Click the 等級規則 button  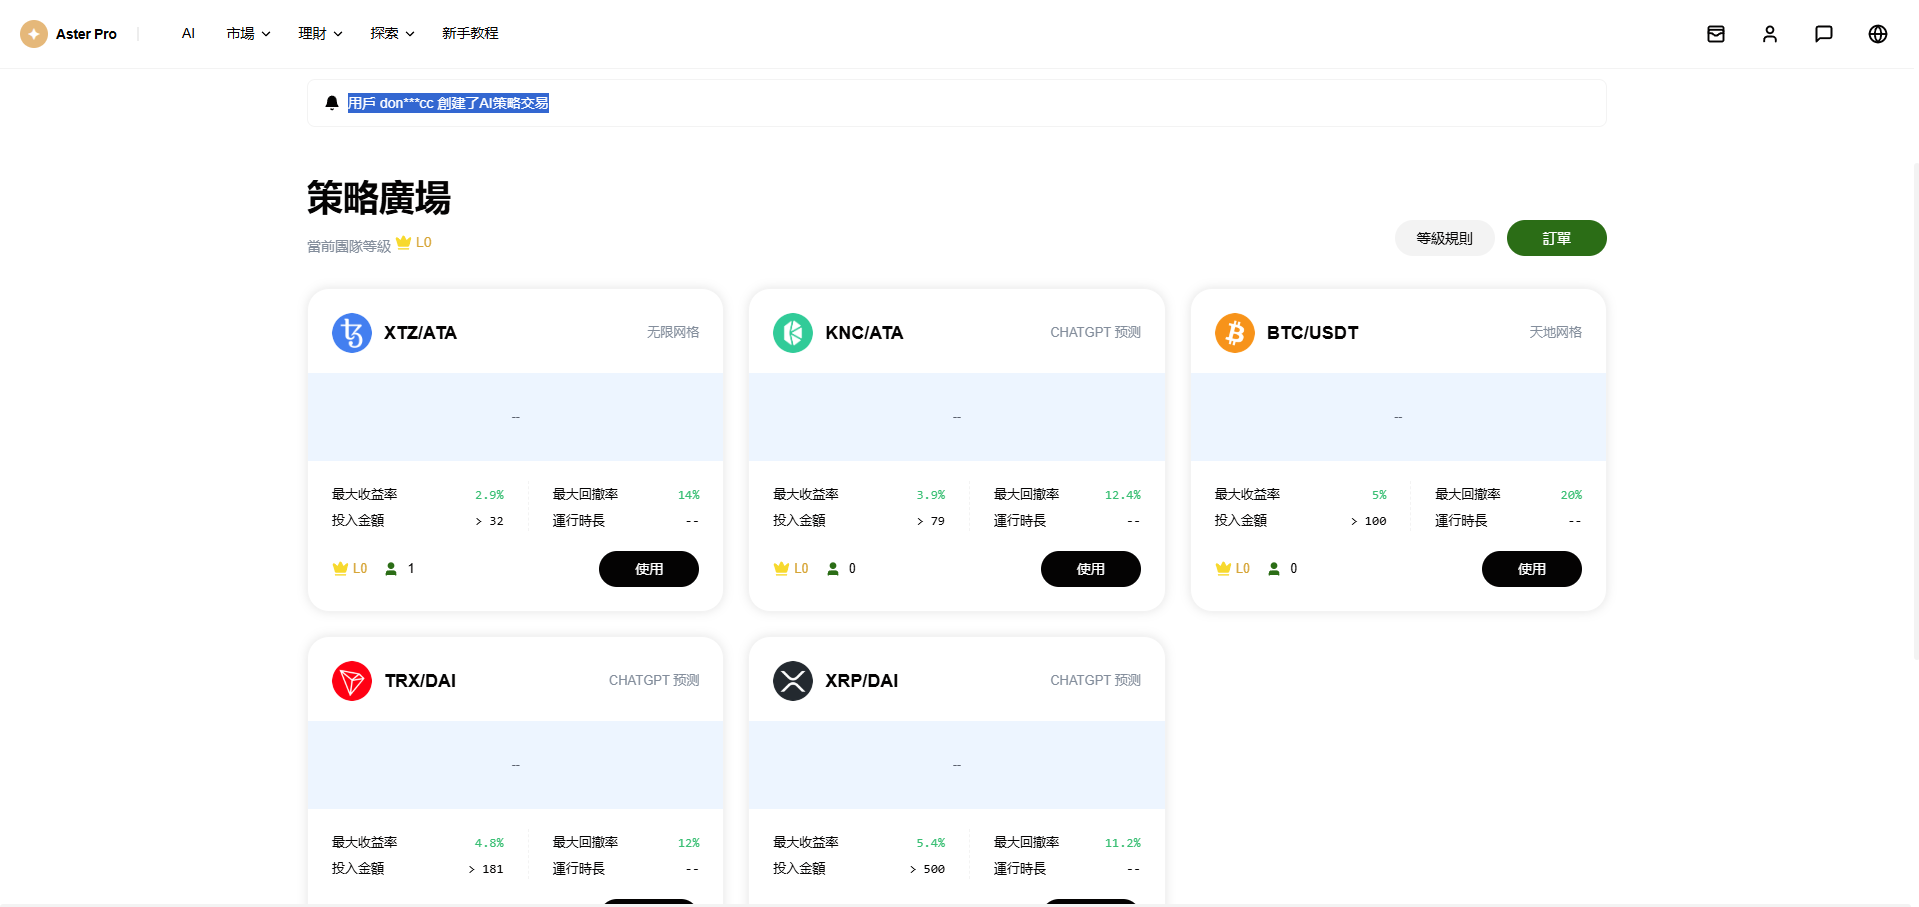coord(1445,238)
